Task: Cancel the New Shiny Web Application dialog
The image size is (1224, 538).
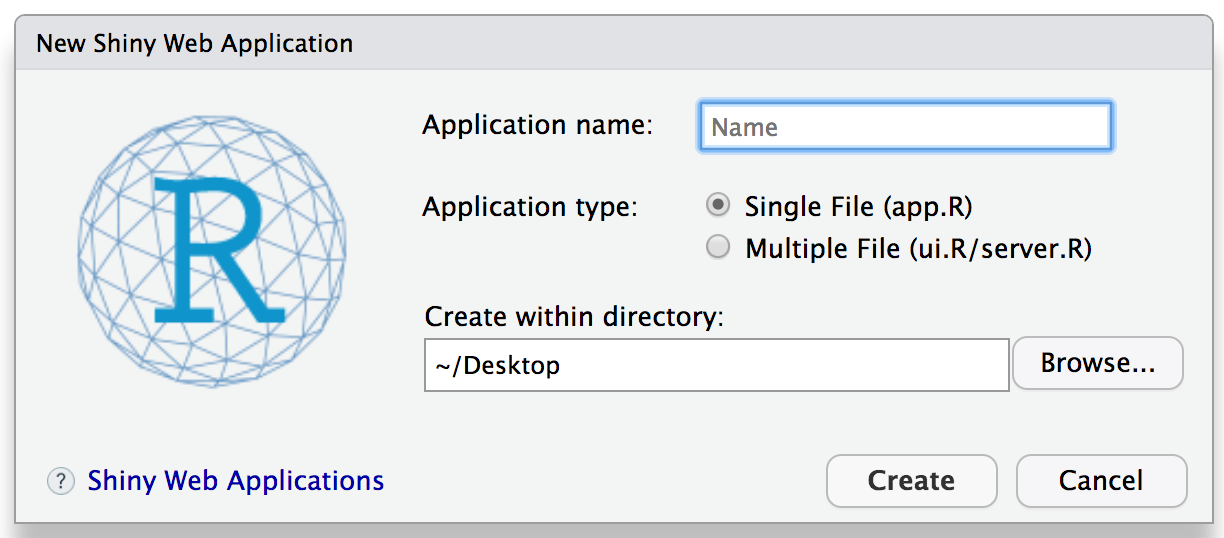Action: coord(1101,481)
